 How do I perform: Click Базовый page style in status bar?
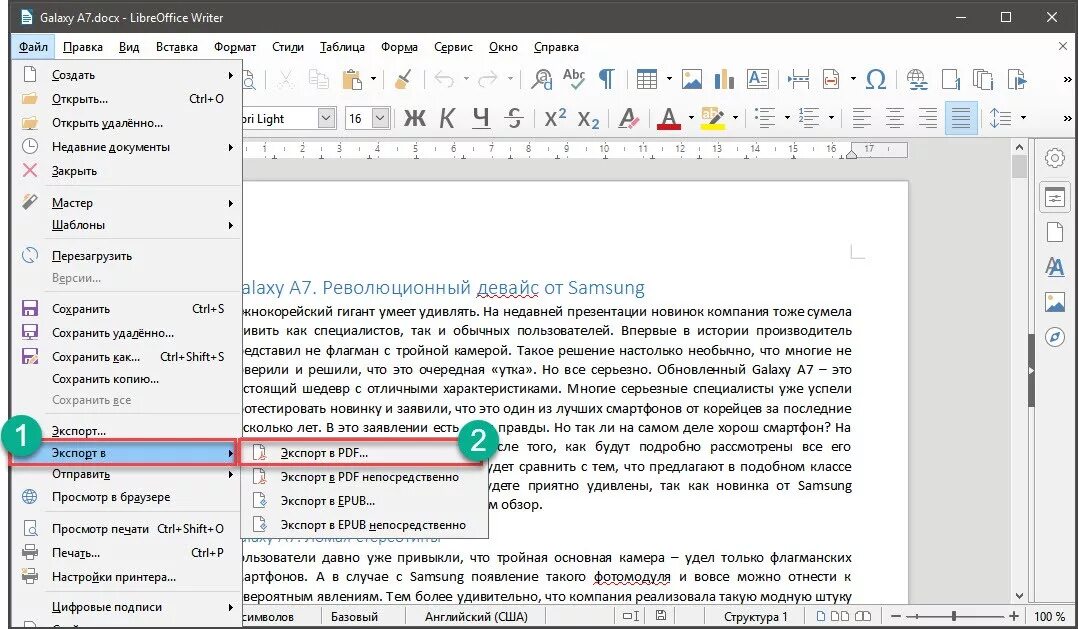point(355,617)
